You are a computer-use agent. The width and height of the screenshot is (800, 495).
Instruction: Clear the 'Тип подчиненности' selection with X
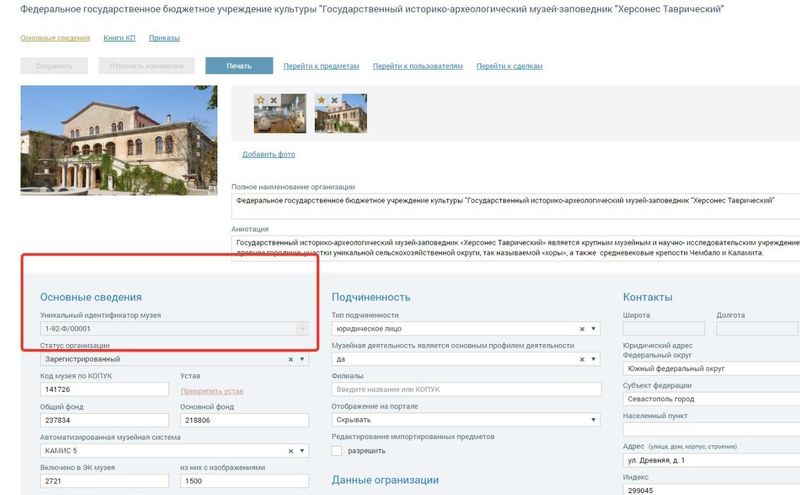click(582, 329)
